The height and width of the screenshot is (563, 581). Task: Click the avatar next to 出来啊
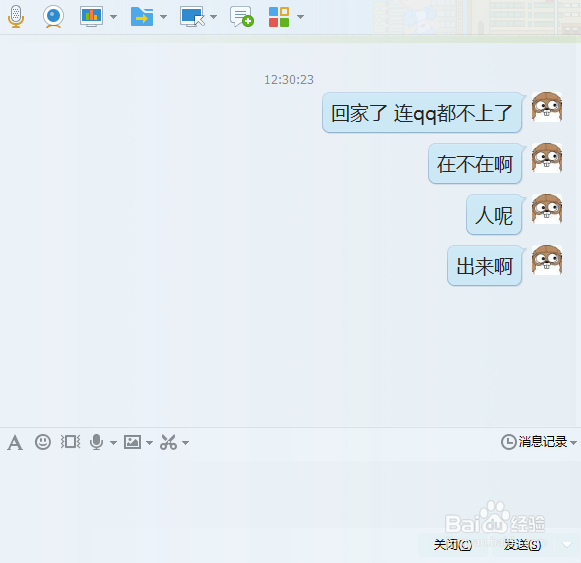click(x=547, y=260)
